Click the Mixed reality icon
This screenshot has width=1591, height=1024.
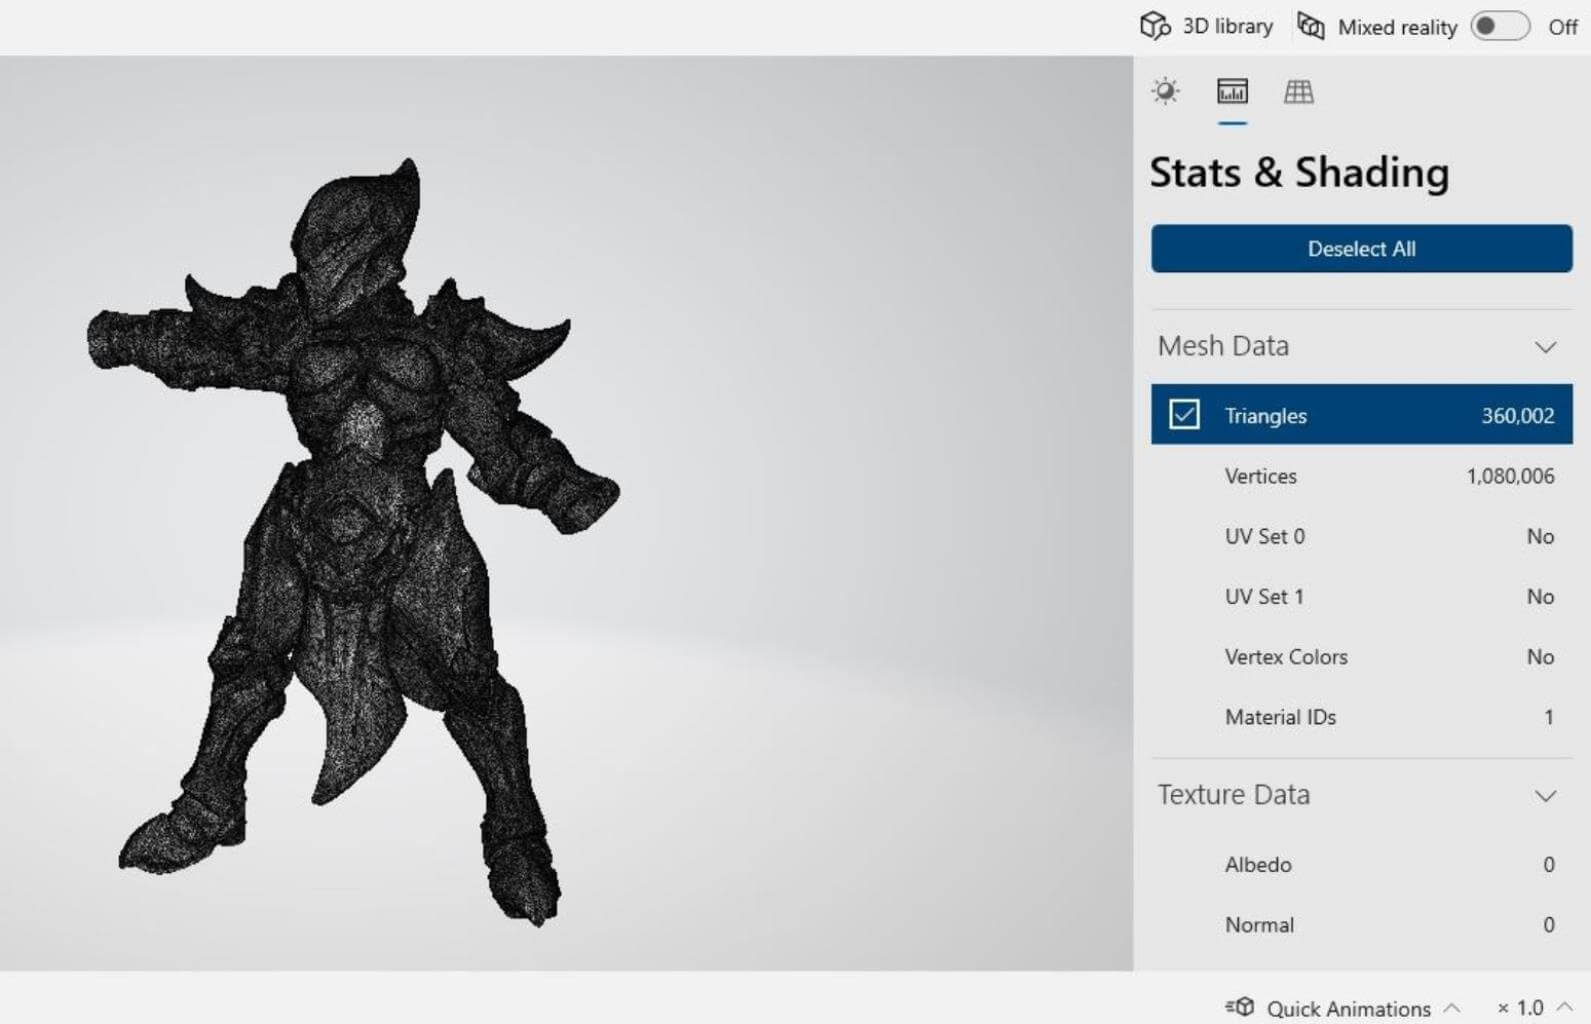point(1311,26)
